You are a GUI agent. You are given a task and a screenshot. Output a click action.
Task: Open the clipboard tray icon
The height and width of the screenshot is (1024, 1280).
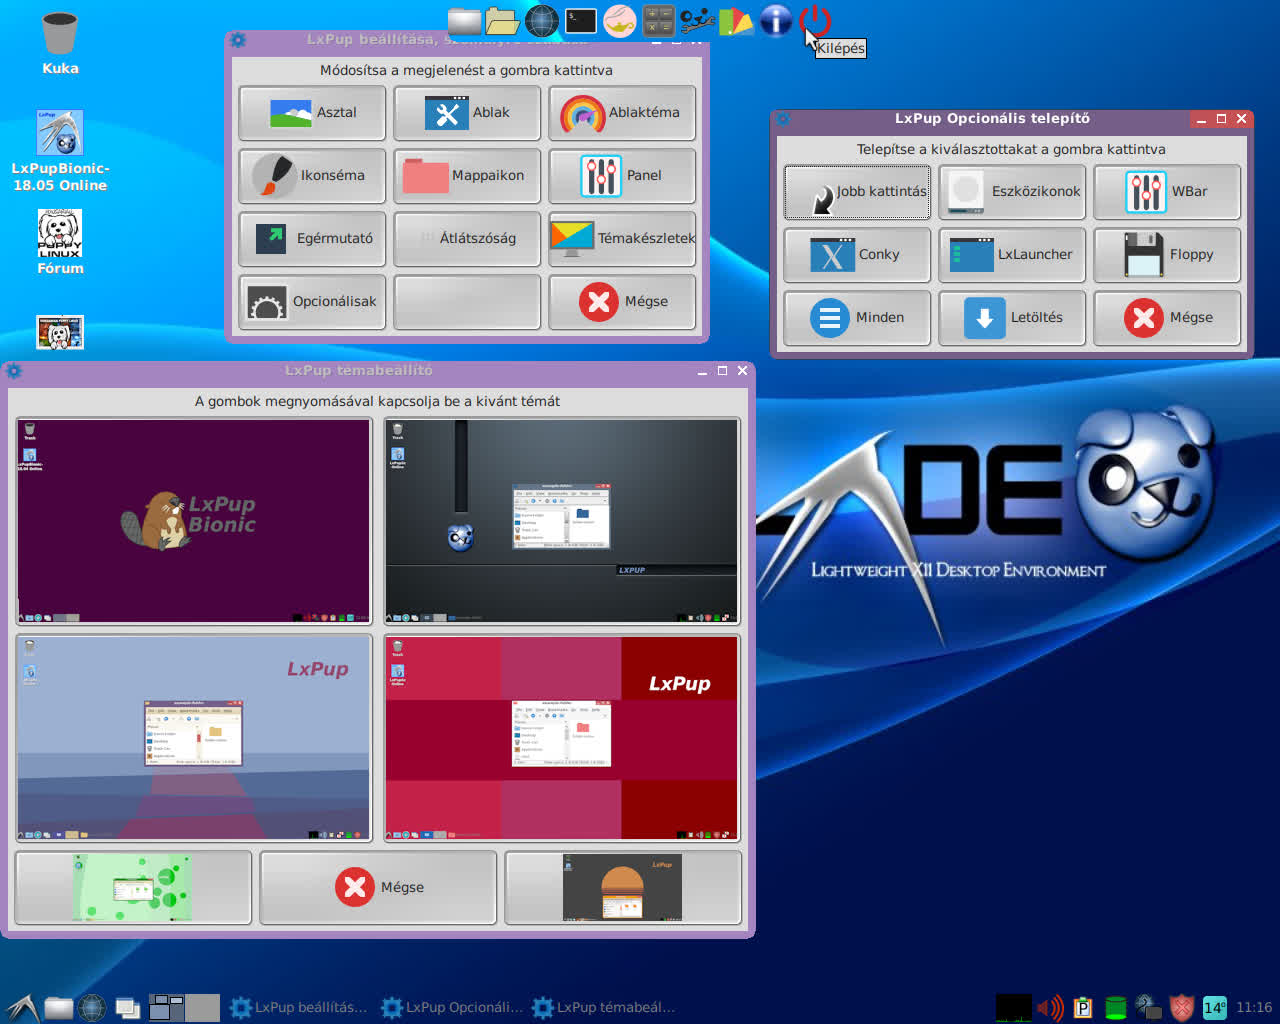(x=1083, y=1008)
